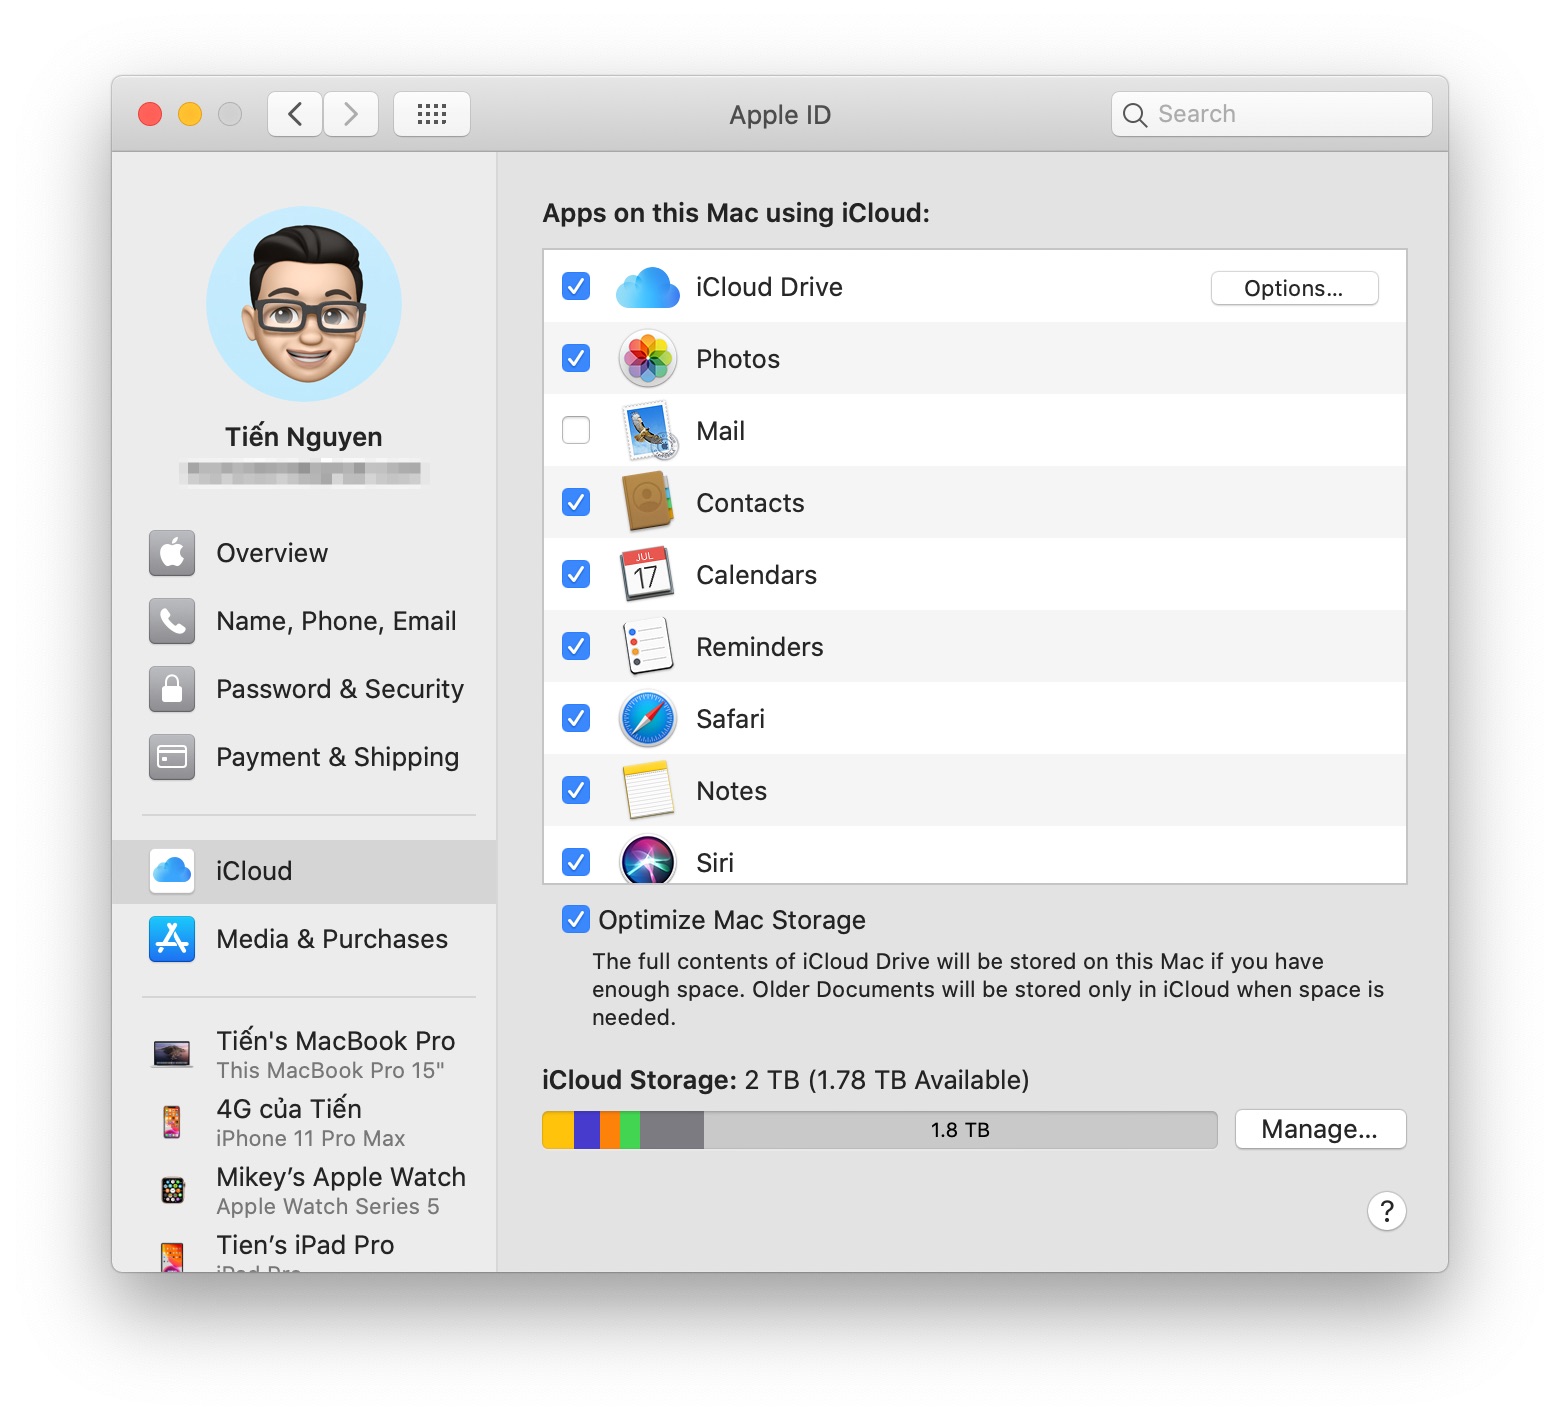
Task: Uncheck Optimize Mac Storage
Action: tap(576, 919)
